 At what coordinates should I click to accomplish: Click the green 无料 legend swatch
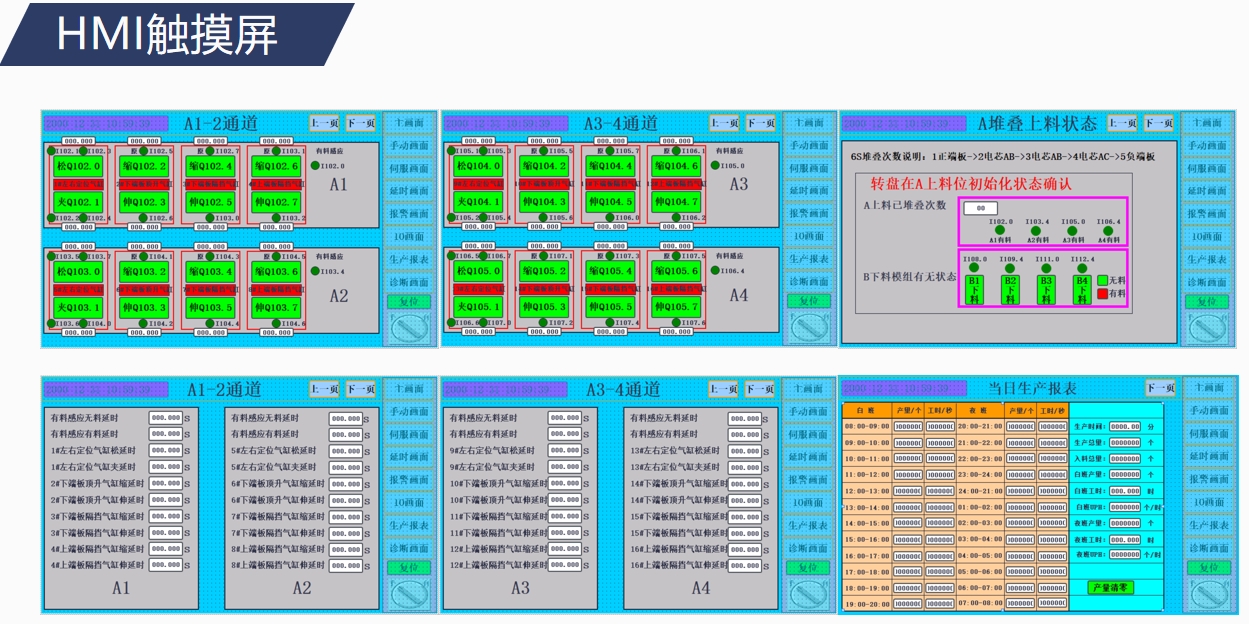1102,281
